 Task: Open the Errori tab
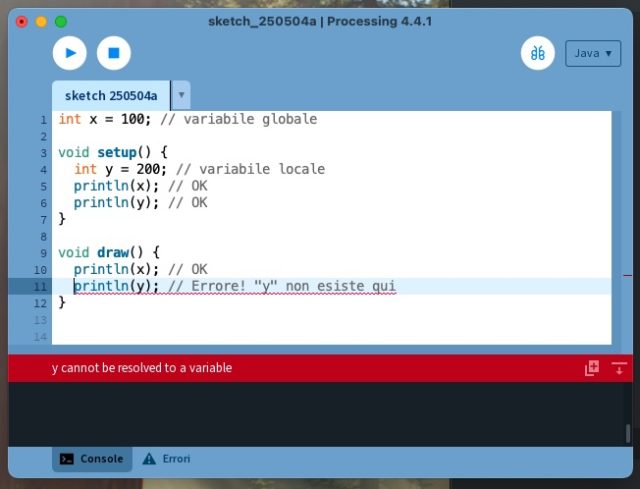[166, 459]
